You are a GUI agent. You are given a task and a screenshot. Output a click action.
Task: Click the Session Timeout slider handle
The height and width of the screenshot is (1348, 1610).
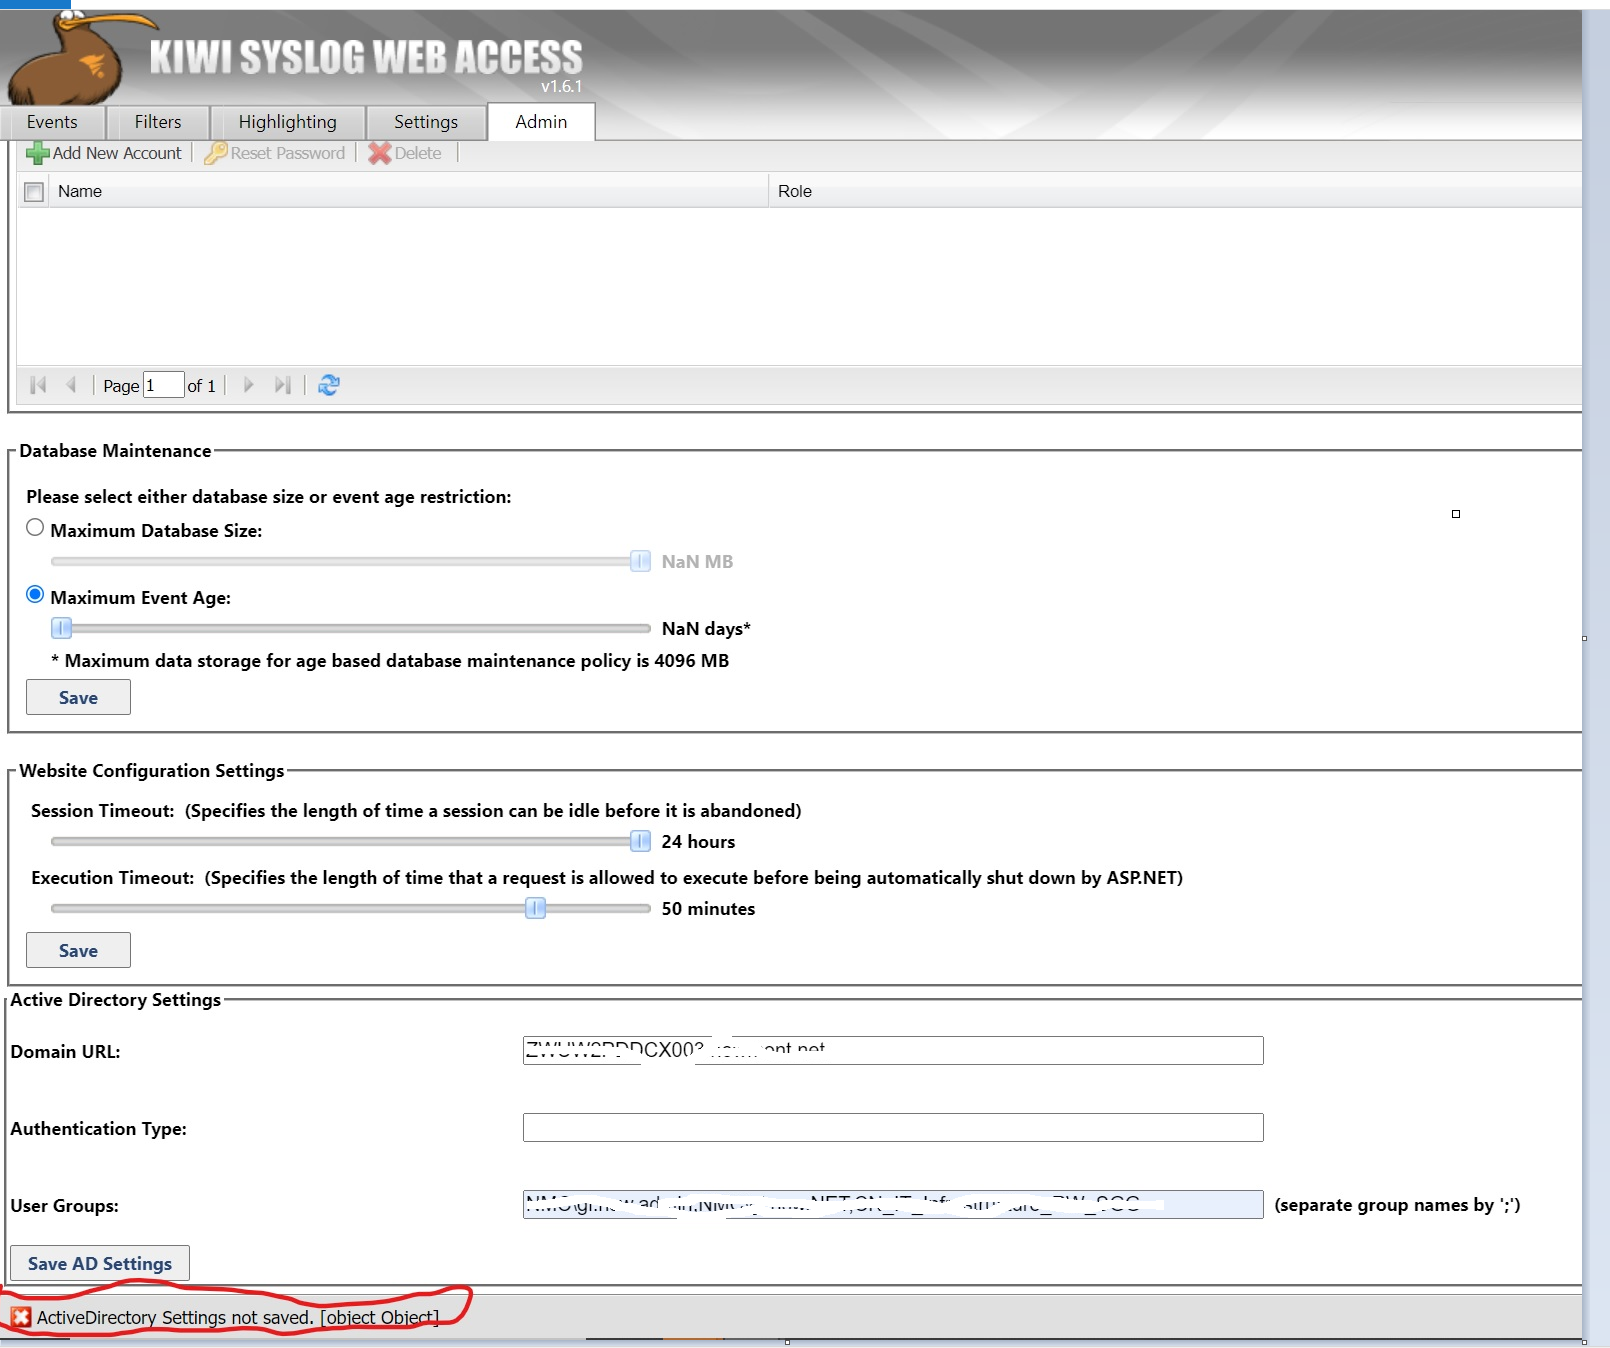pos(640,841)
